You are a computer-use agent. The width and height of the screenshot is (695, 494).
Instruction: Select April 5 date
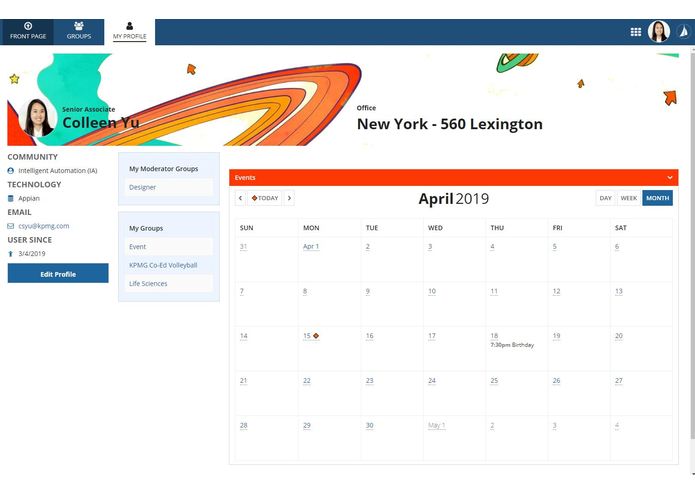coord(554,246)
